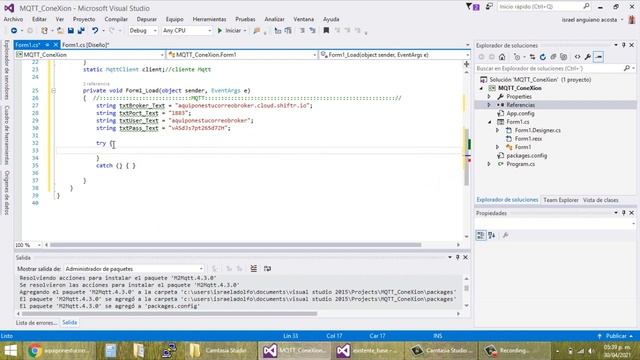
Task: Click the Open File folder toolbar icon
Action: point(60,31)
